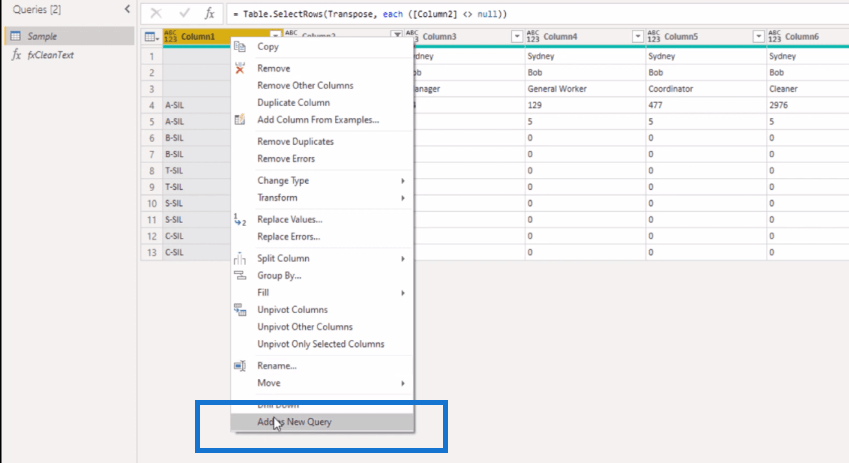Open Column3 filter dropdown
The width and height of the screenshot is (849, 463).
point(517,36)
